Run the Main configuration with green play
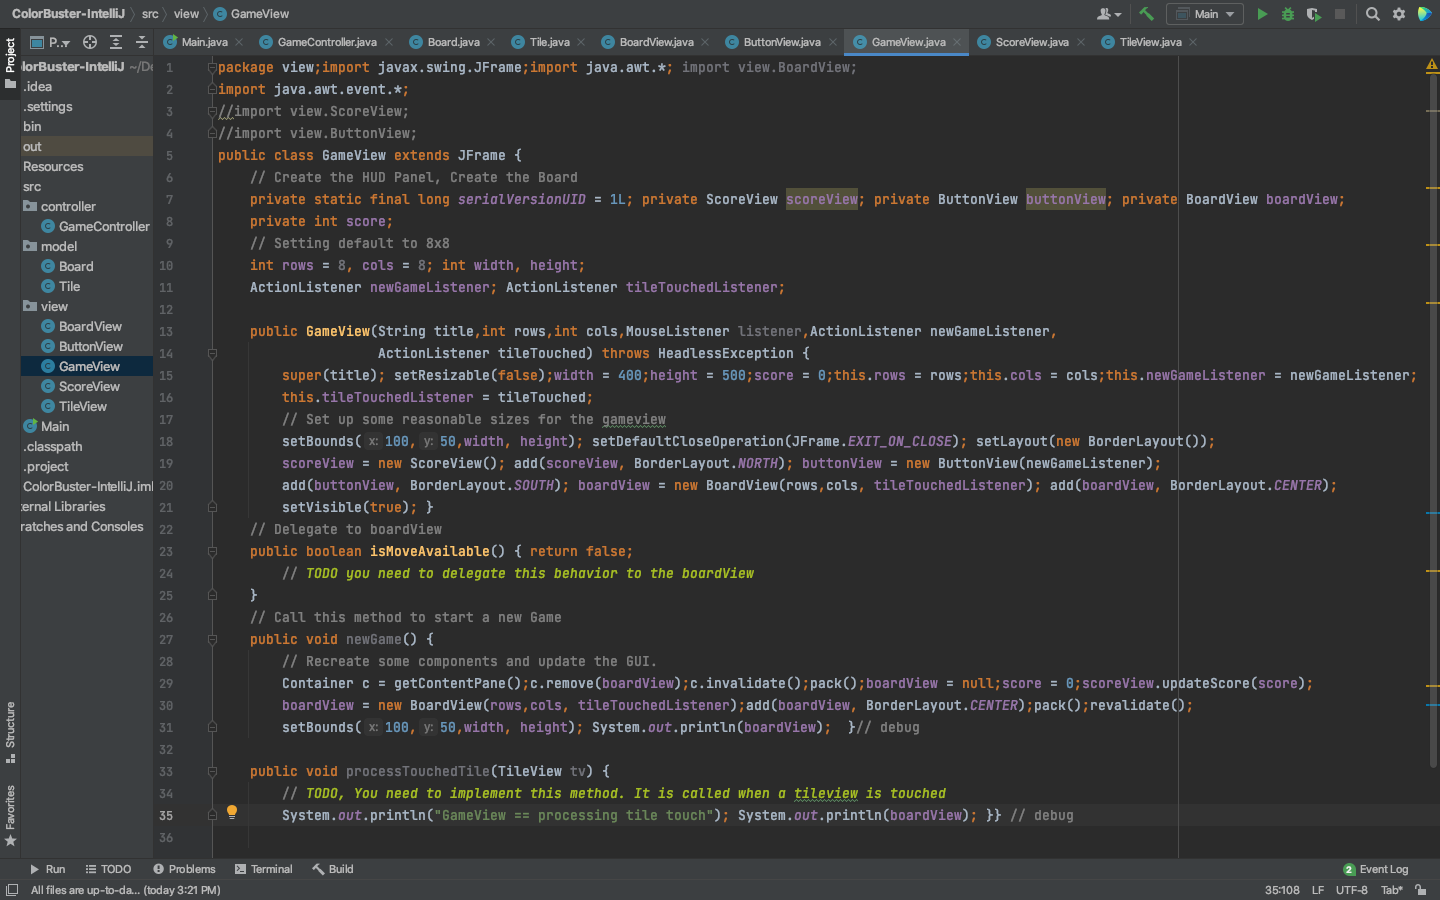Screen dimensions: 1440x900 (x=1262, y=14)
